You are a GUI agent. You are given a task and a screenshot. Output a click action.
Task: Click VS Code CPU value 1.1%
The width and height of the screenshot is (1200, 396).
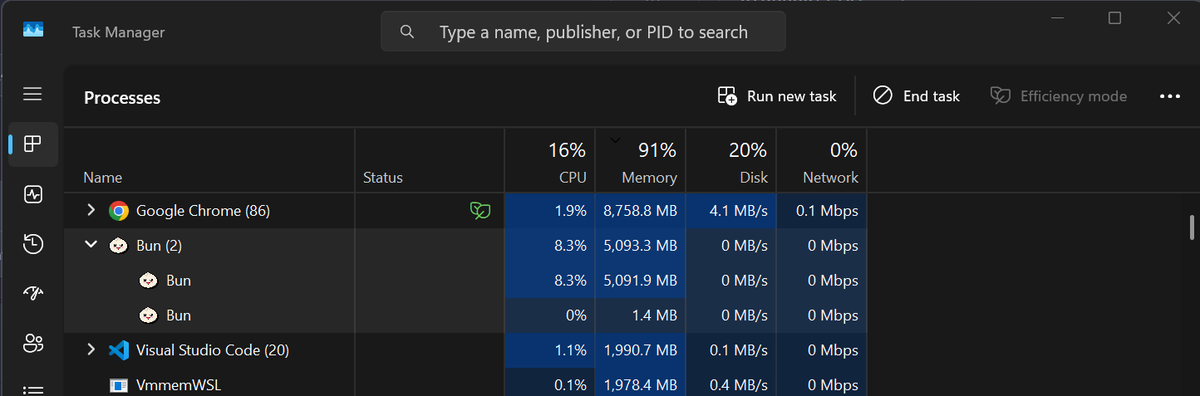(570, 351)
